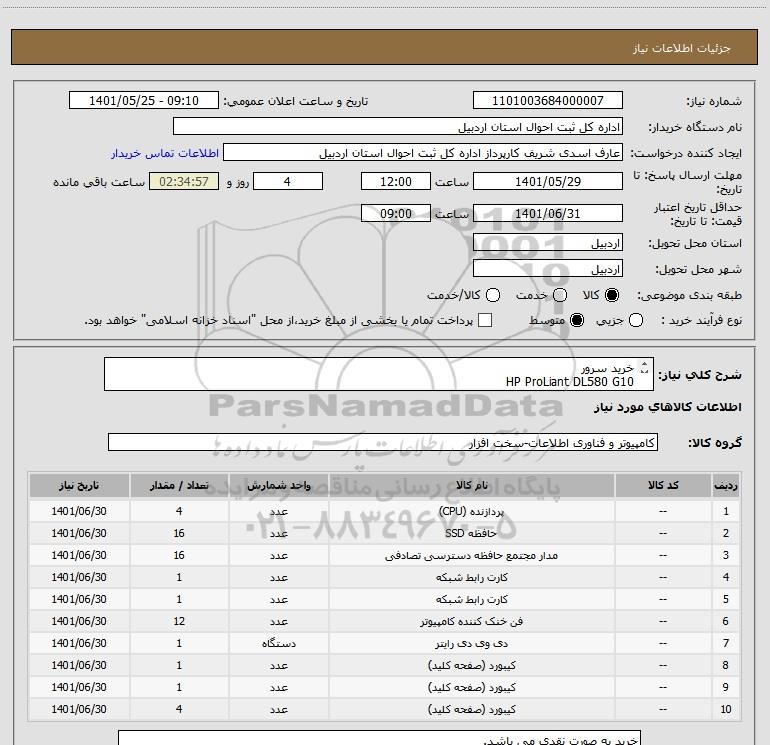Click the price validity date 1401/06/31
This screenshot has height=745, width=770.
(x=548, y=213)
